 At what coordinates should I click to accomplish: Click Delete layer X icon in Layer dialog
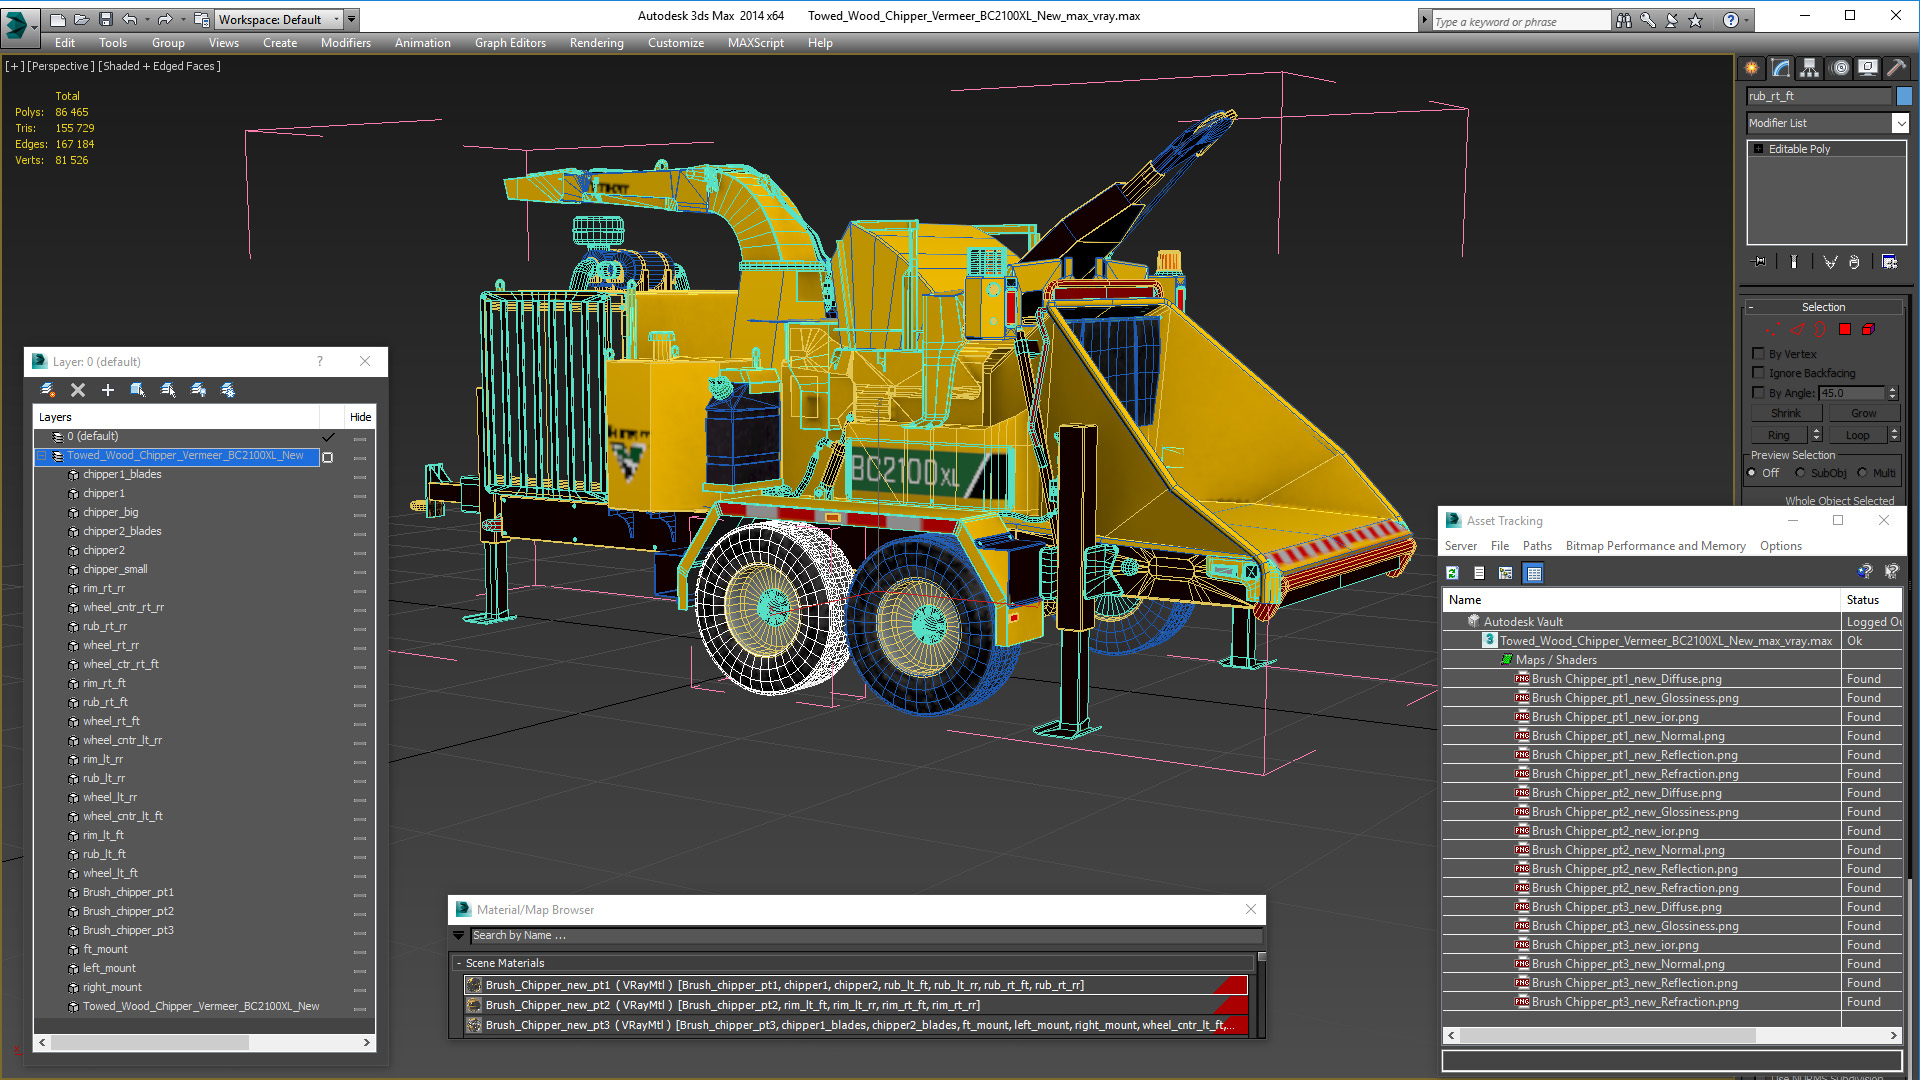click(78, 390)
